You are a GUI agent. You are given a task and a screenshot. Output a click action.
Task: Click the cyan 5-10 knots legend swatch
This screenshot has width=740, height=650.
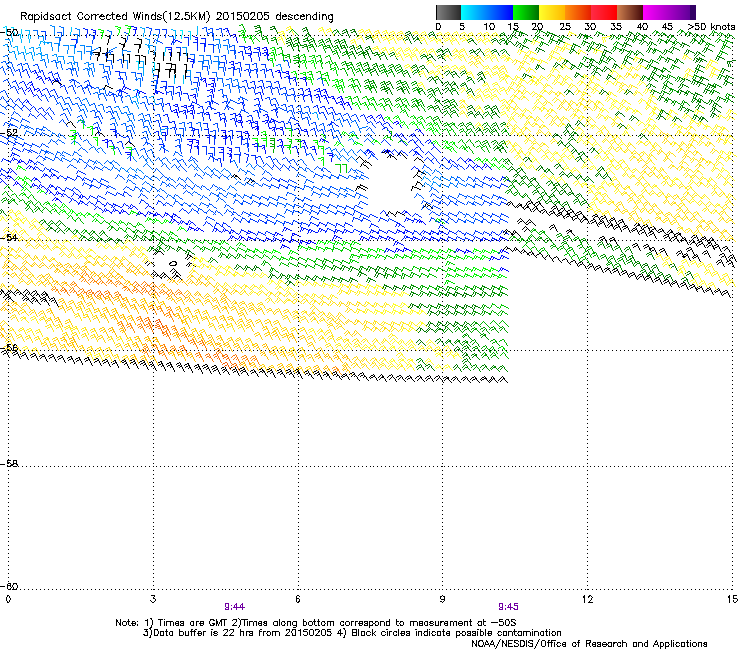coord(474,12)
